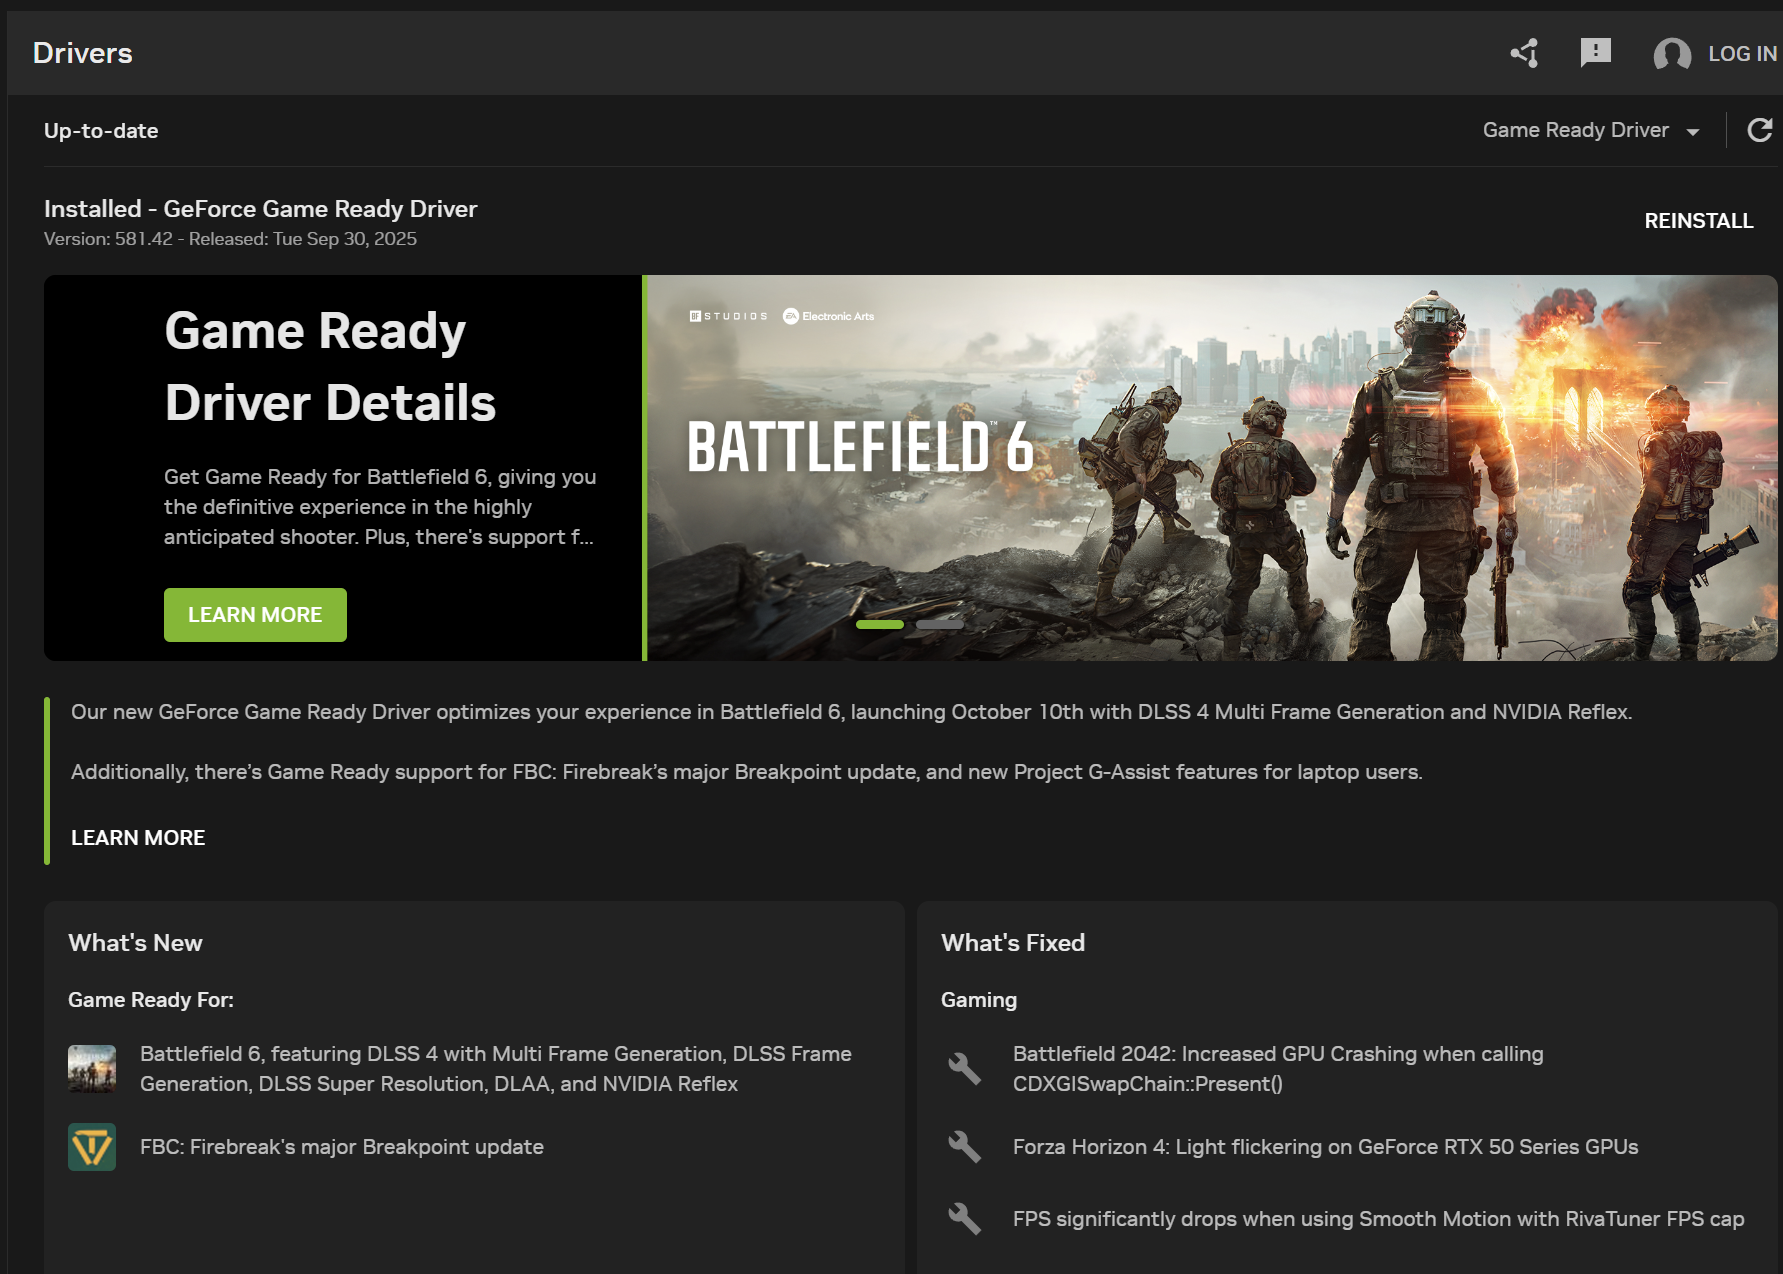
Task: Click the paragraph about Battlefield 6 launching October 10th
Action: [852, 712]
